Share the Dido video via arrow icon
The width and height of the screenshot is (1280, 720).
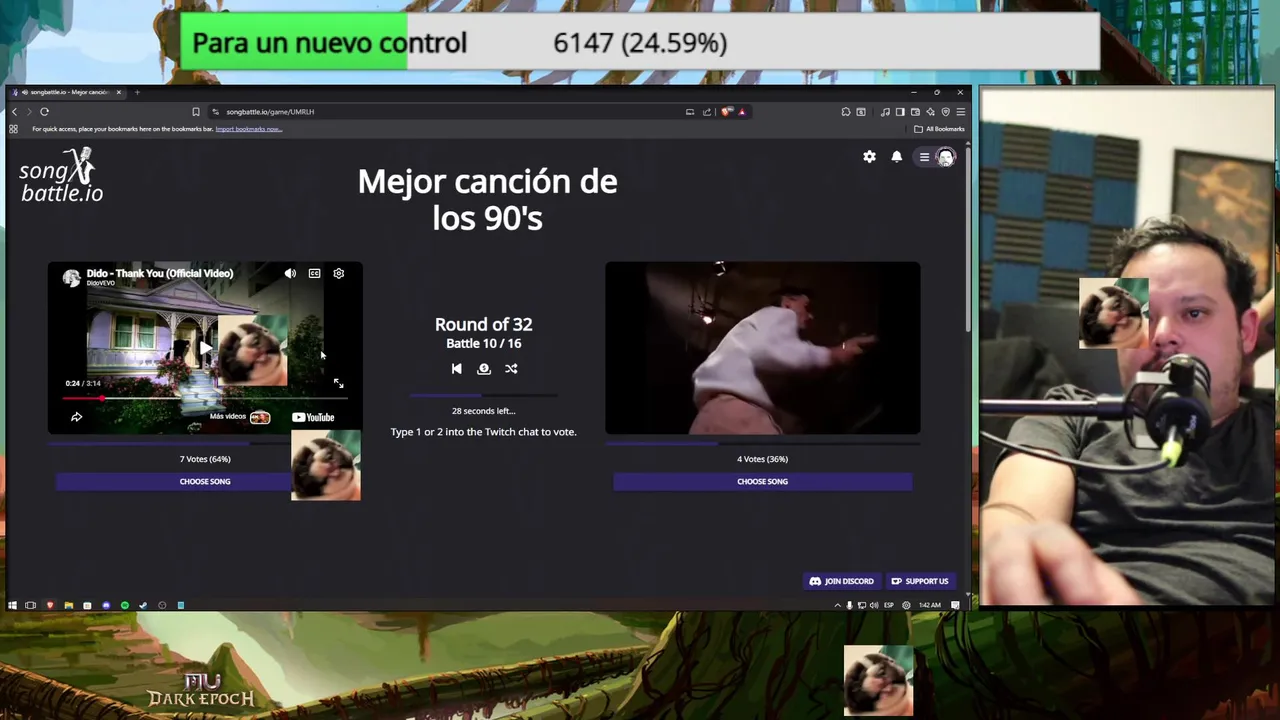pos(76,417)
